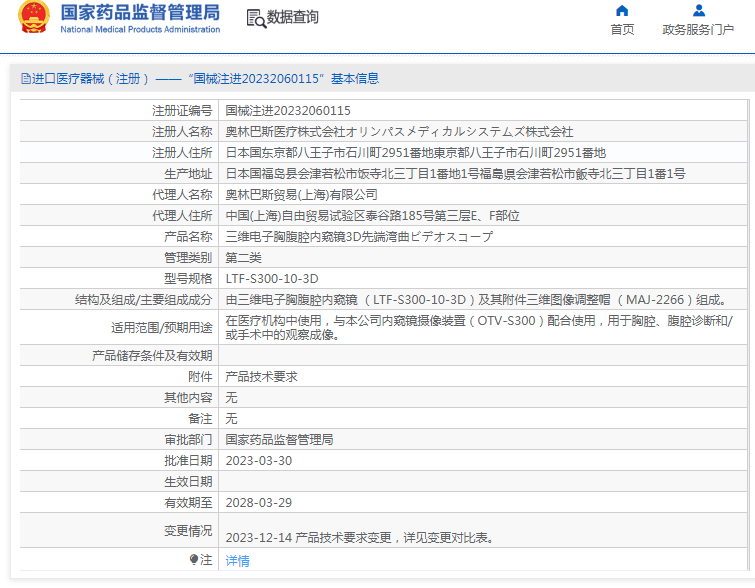Click National Medical Products Administration subtitle
Viewport: 755px width, 588px height.
pyautogui.click(x=140, y=29)
